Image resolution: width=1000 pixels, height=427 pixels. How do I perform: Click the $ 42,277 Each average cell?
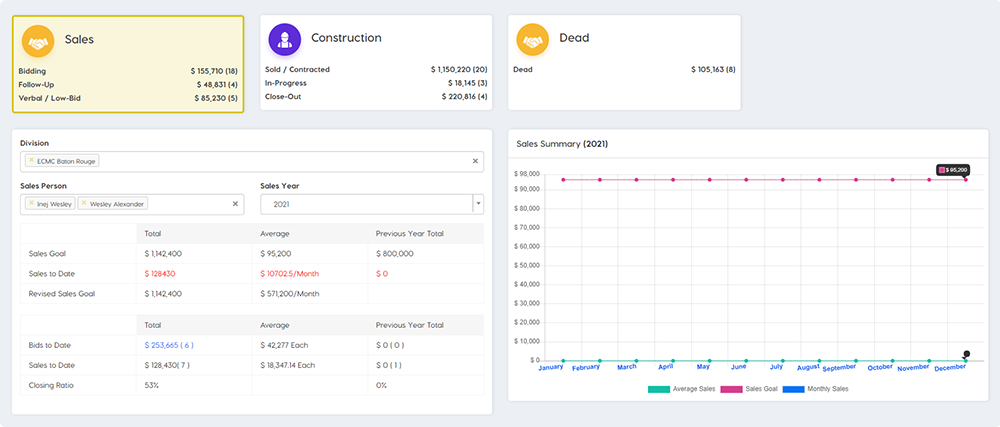click(x=310, y=345)
